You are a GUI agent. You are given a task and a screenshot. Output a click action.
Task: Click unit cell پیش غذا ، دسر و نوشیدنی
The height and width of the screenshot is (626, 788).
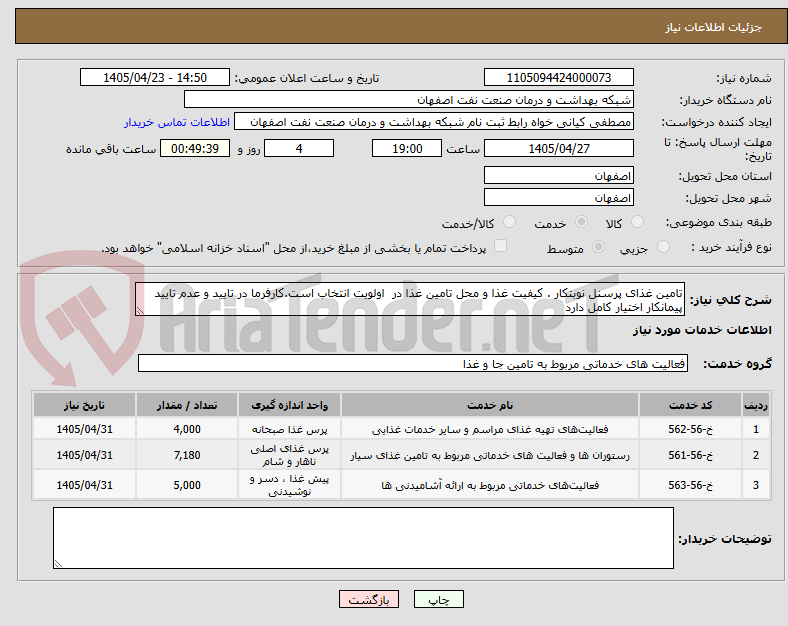coord(289,485)
